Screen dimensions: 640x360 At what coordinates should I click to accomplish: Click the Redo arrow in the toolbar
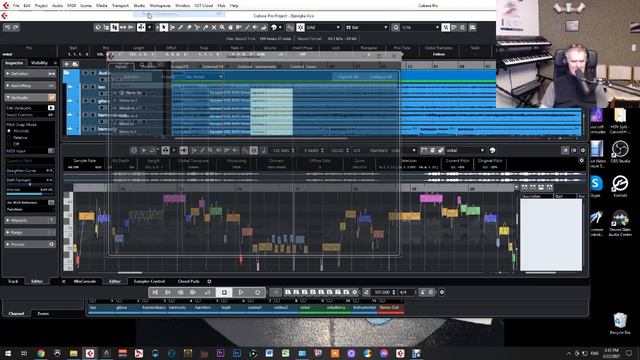click(x=16, y=27)
